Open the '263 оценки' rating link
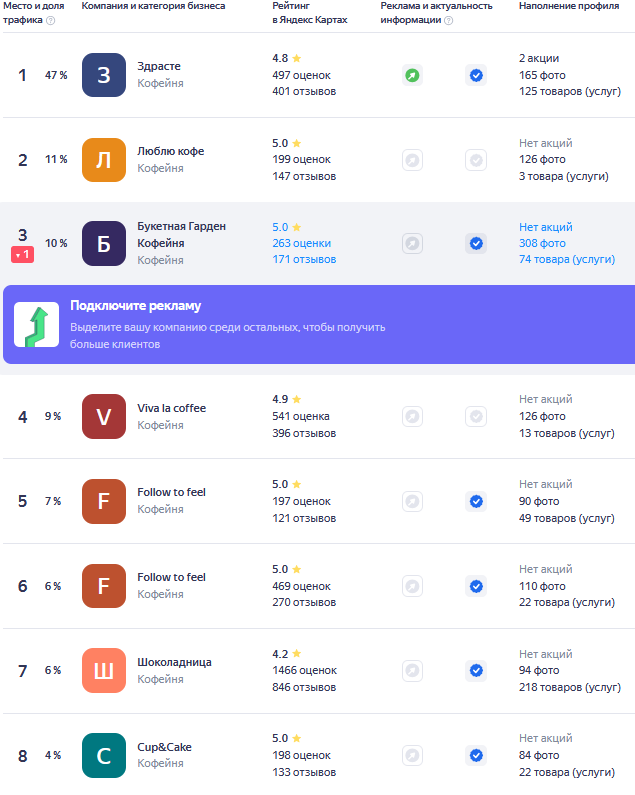The height and width of the screenshot is (795, 635). (x=301, y=243)
